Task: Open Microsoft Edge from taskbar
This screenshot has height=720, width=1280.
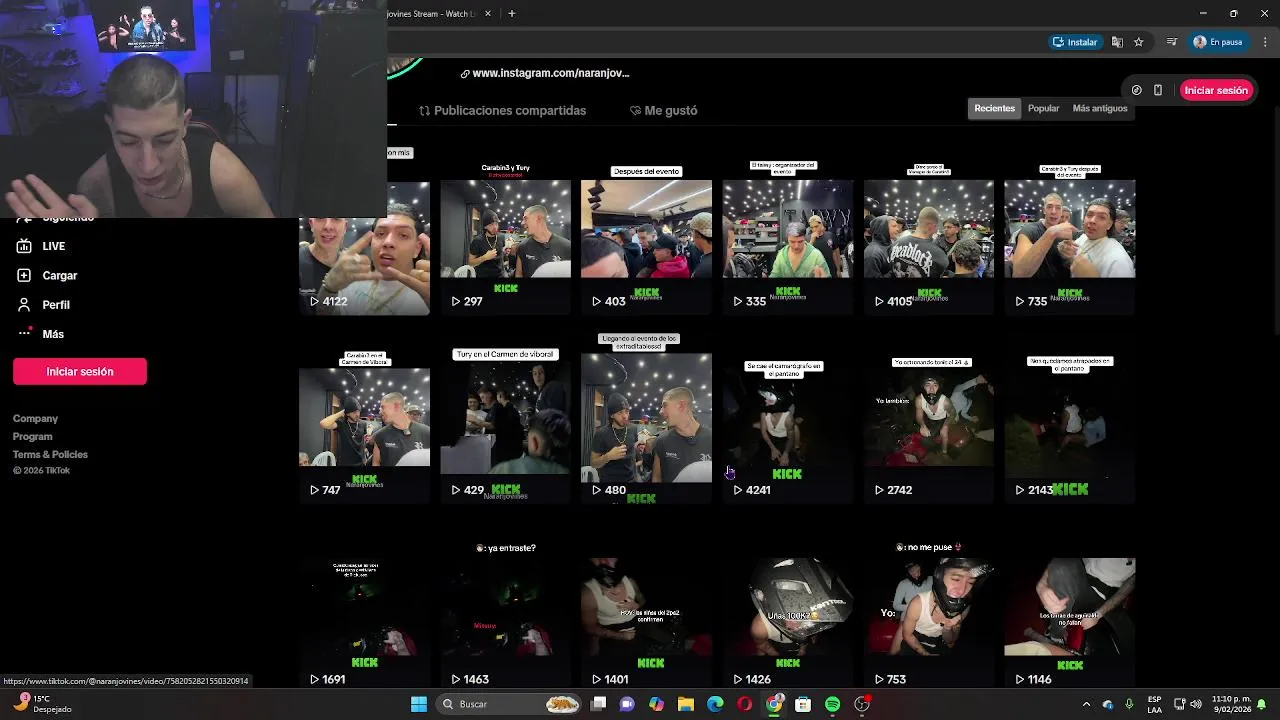Action: coord(715,704)
